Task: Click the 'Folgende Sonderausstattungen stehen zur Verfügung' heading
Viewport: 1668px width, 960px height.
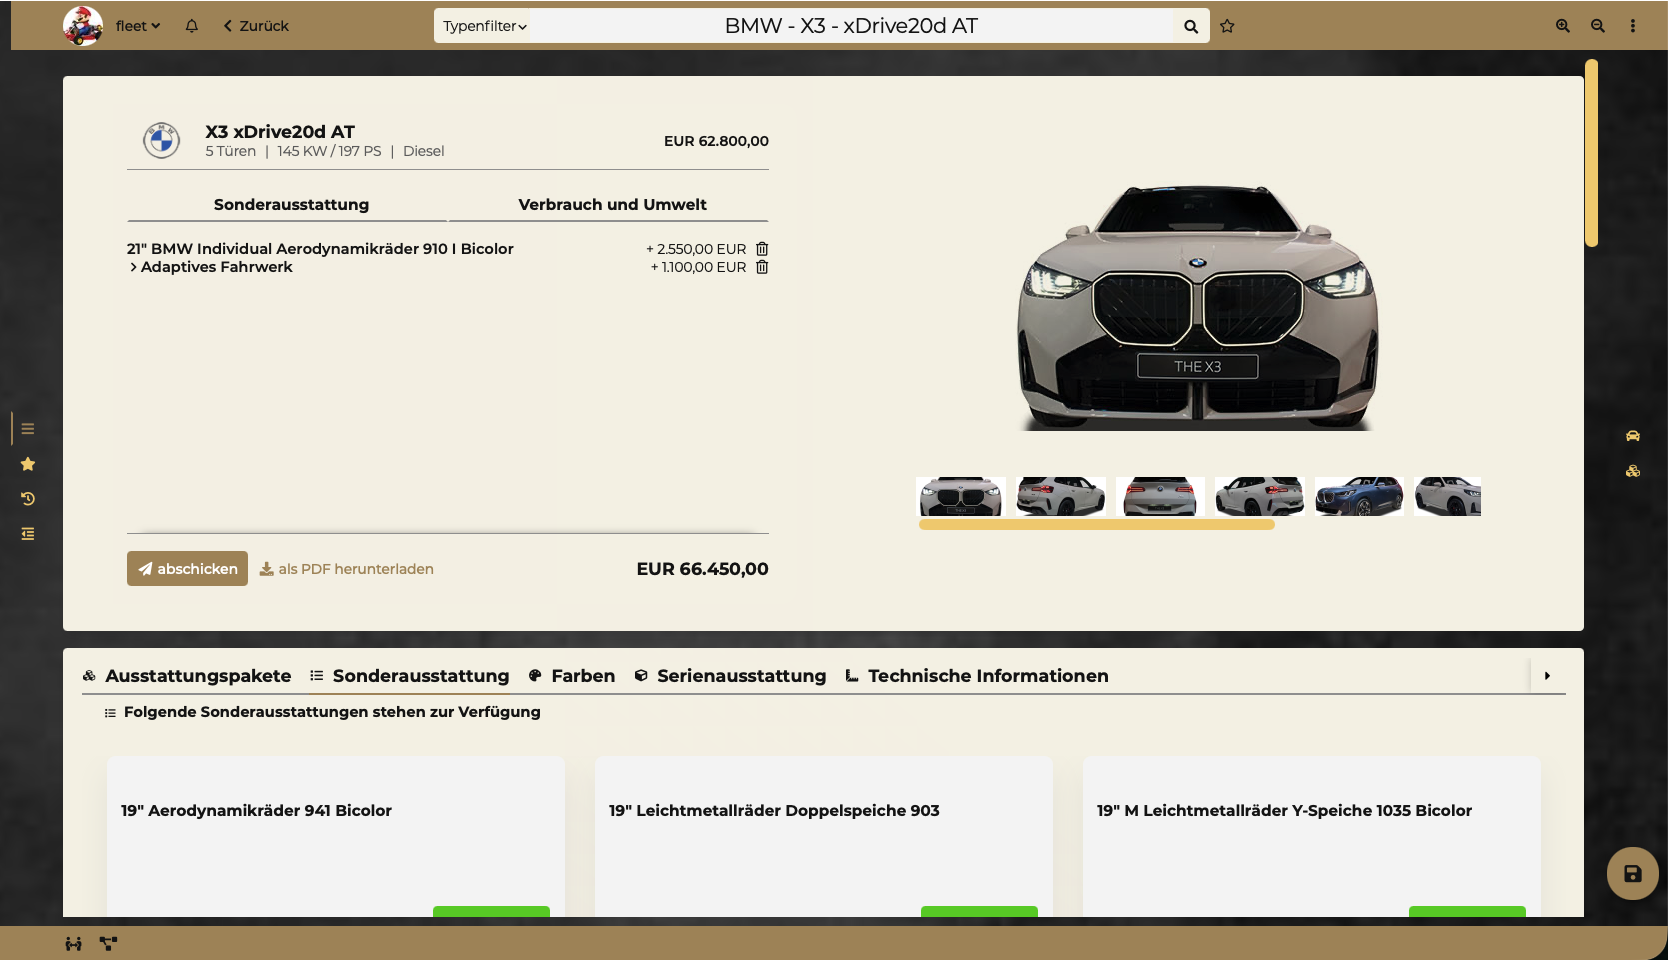Action: [332, 712]
